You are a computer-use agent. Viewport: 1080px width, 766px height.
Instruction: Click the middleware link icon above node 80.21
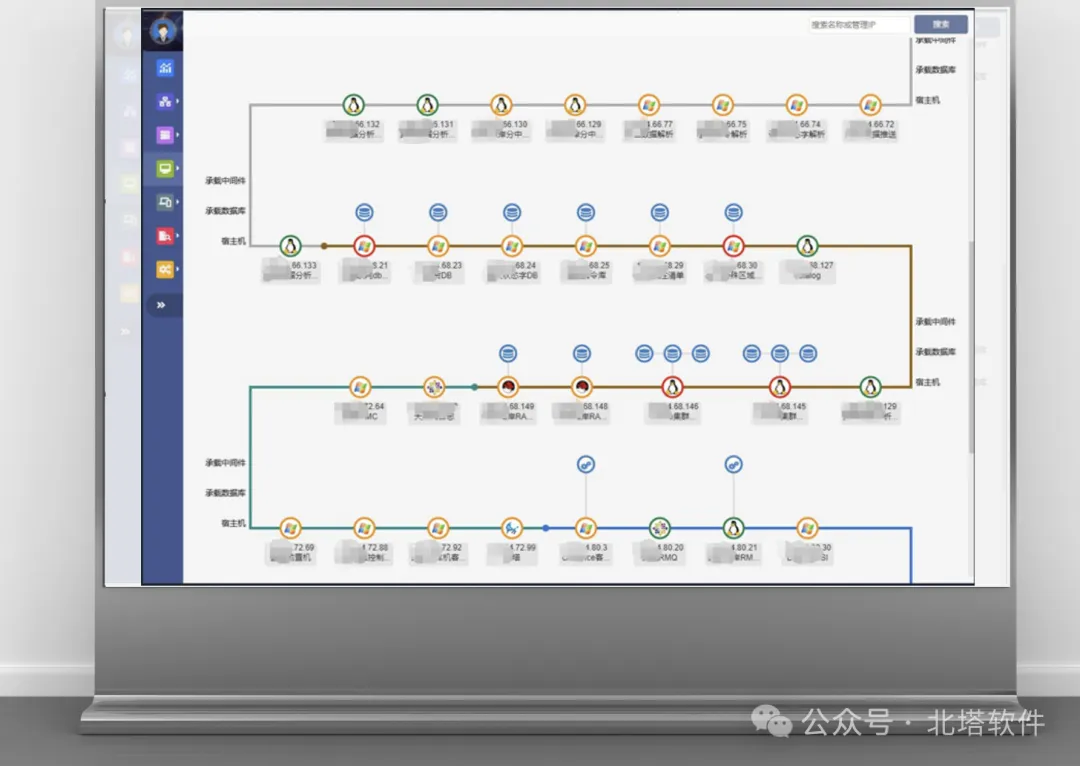(x=734, y=464)
